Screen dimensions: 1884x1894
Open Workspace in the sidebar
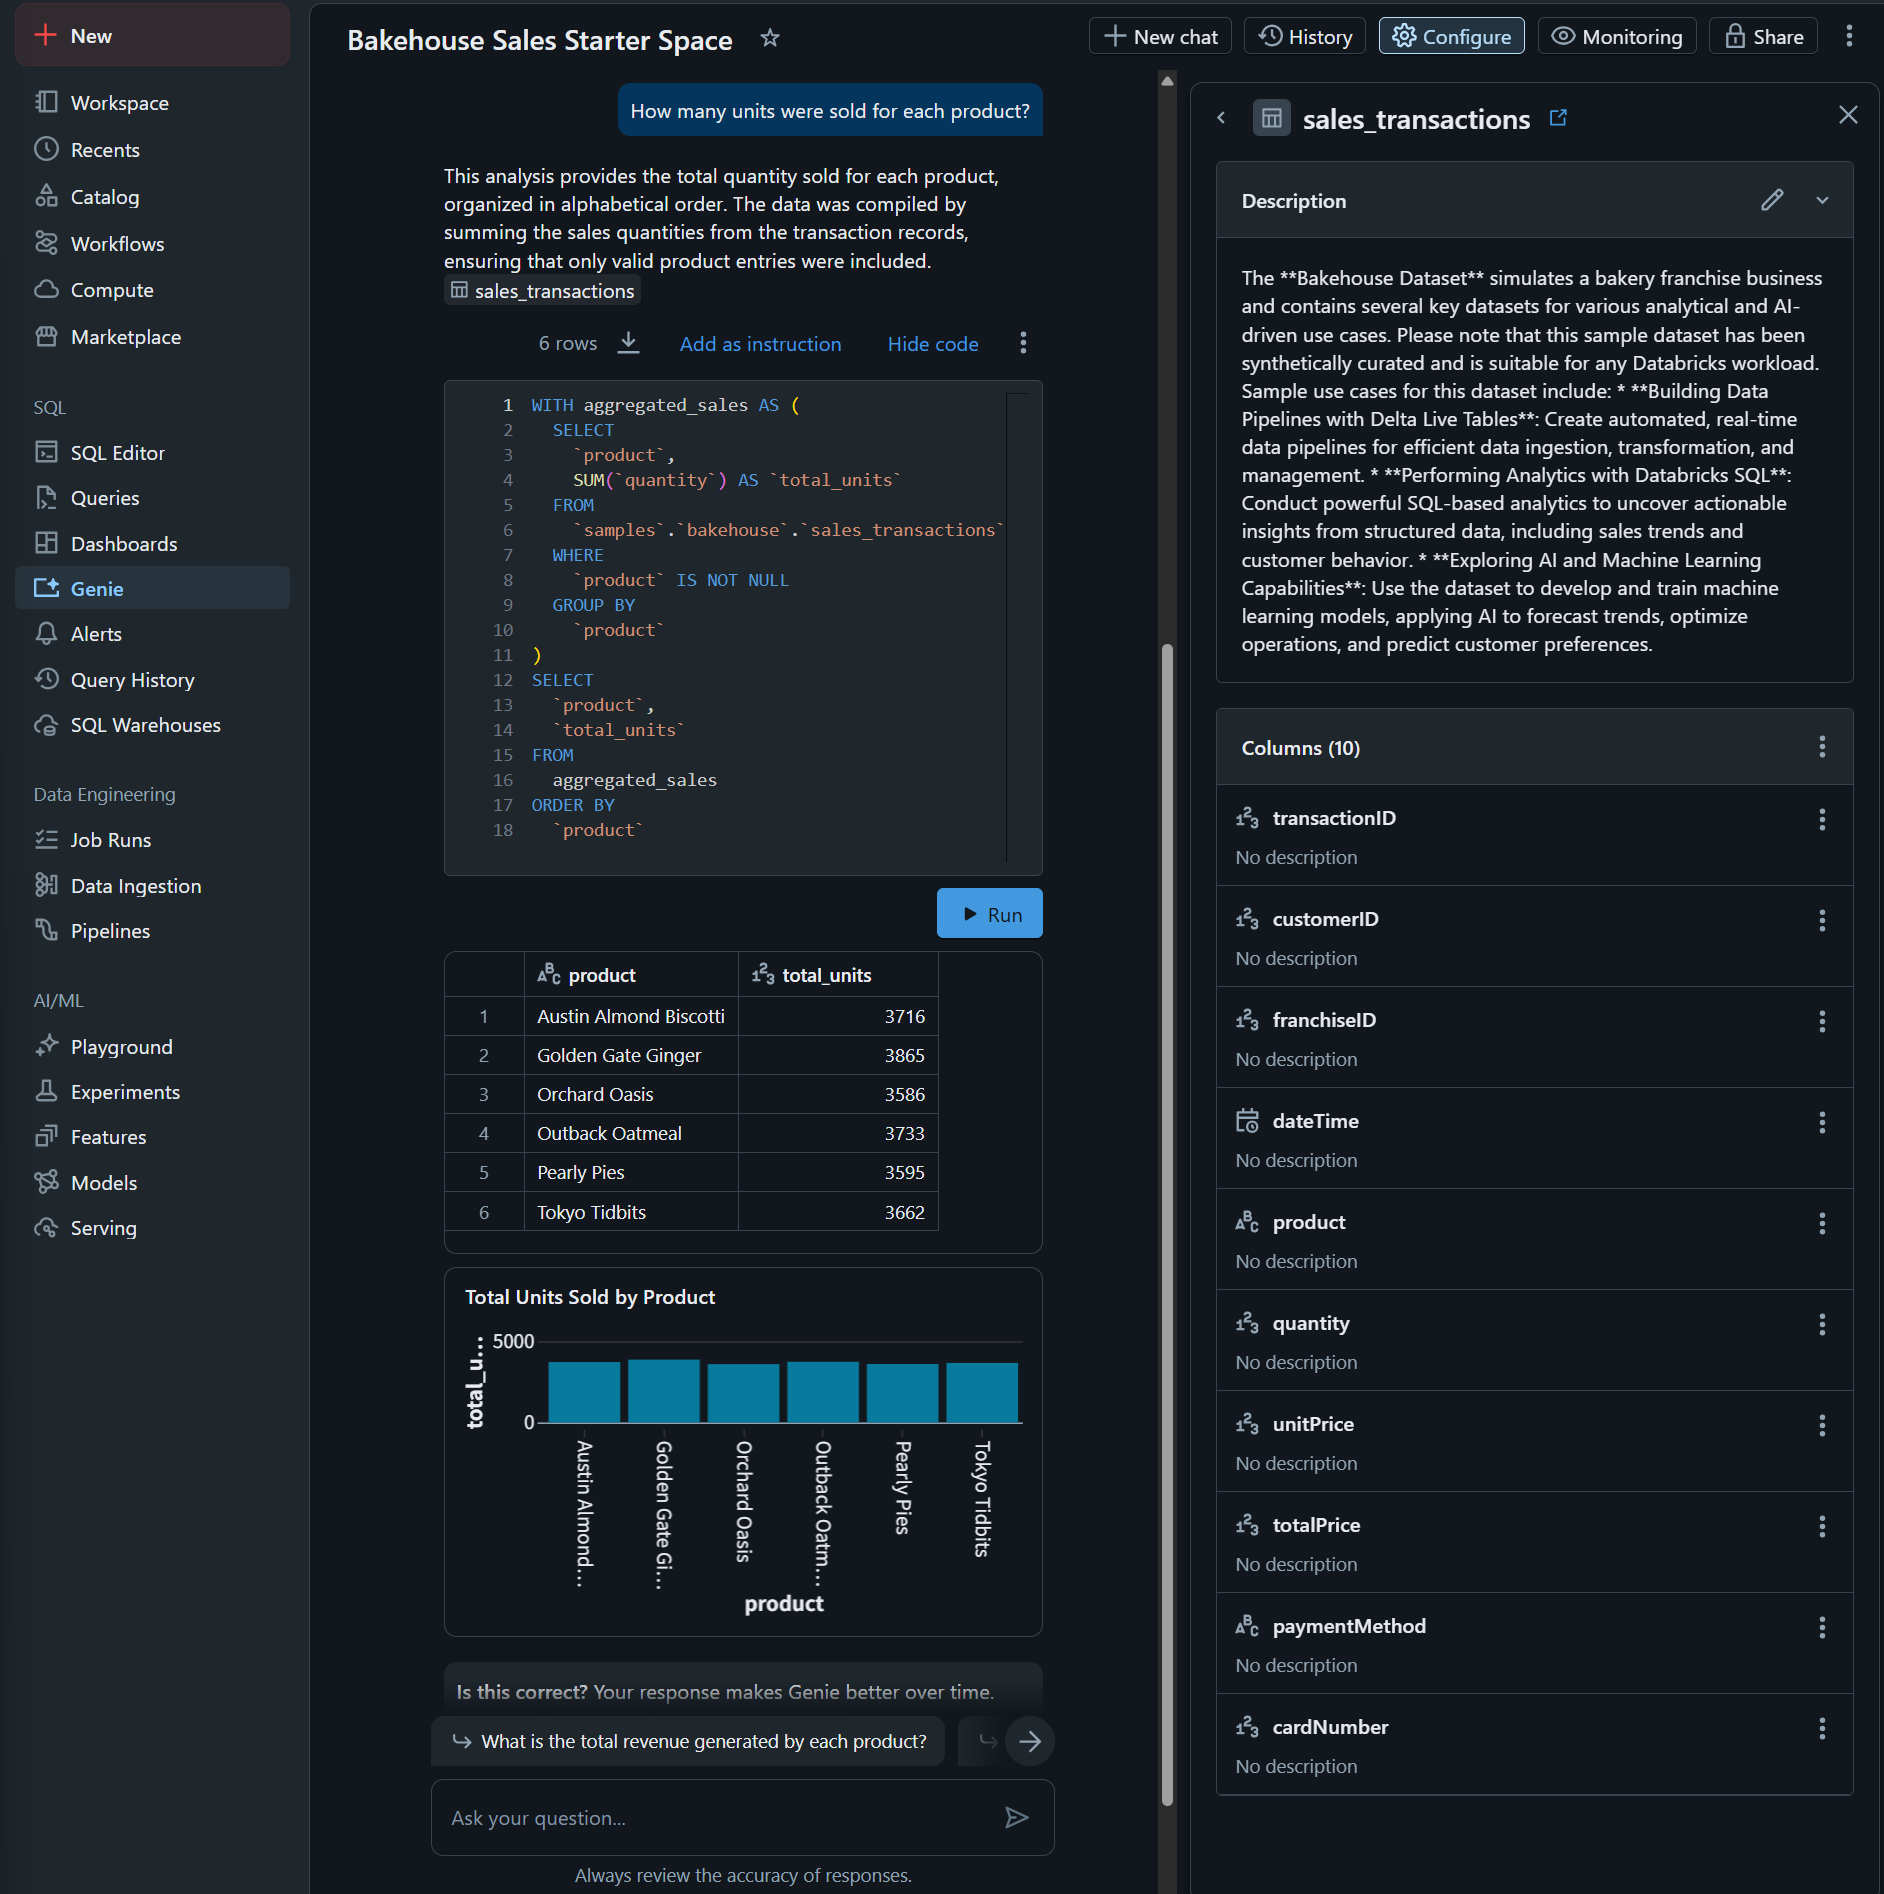(x=152, y=103)
